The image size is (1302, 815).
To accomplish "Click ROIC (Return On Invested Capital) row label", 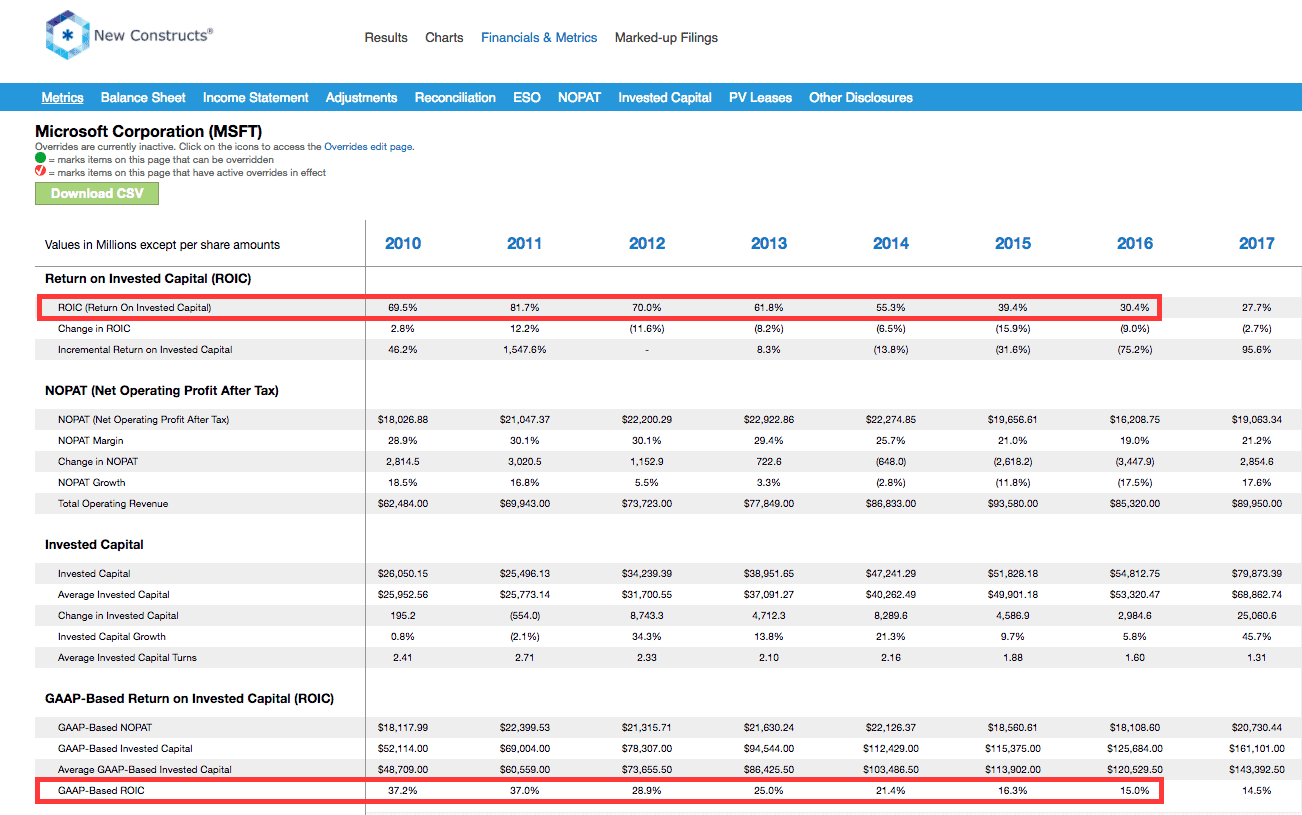I will [135, 308].
